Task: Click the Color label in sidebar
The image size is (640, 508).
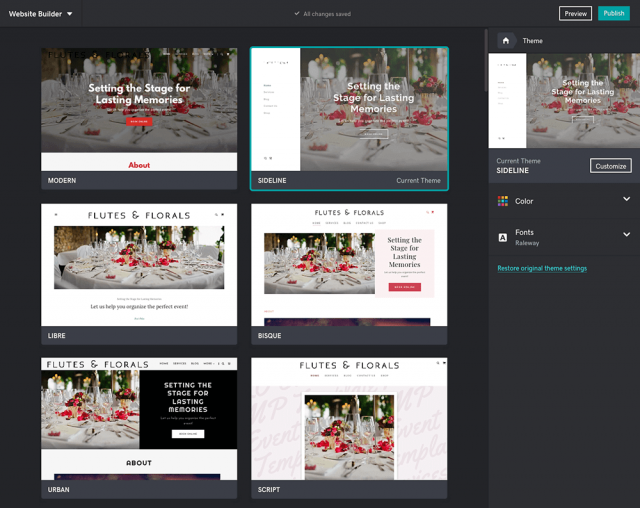Action: (x=524, y=201)
